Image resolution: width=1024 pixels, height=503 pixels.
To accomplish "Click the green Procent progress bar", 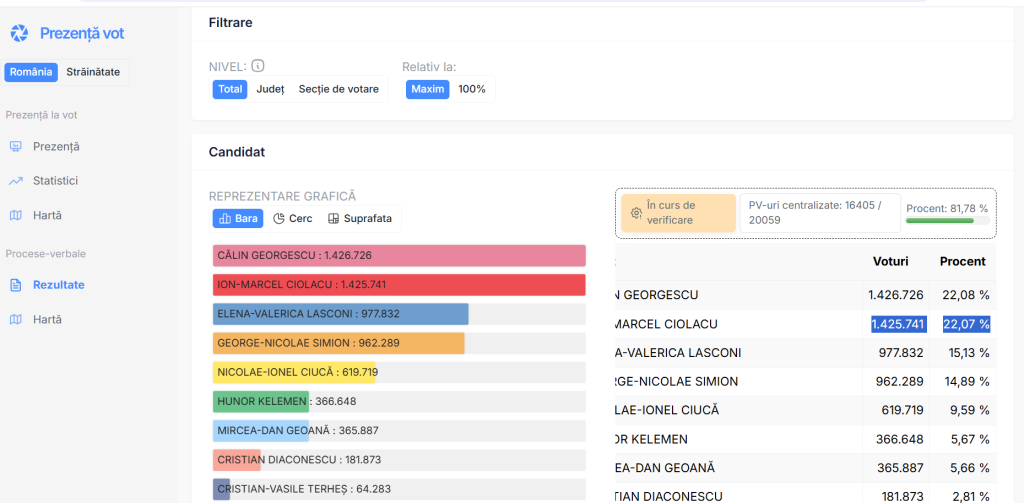I will point(940,221).
